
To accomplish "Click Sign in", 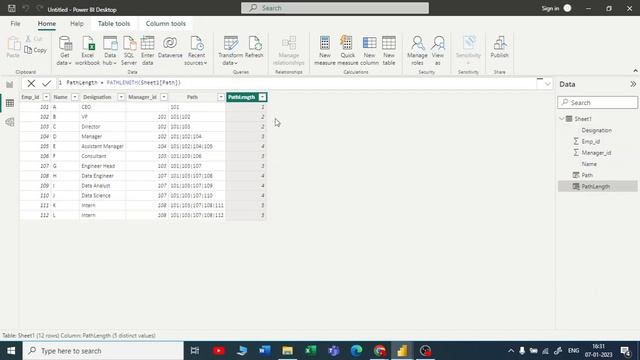I will pyautogui.click(x=550, y=9).
